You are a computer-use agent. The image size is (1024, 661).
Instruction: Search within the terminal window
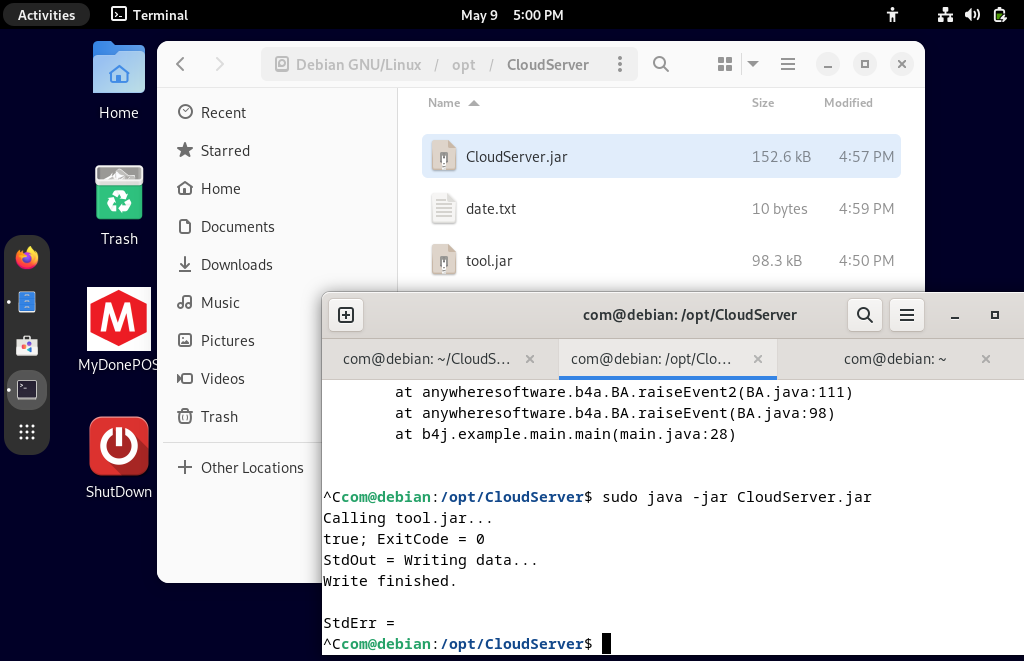(864, 314)
